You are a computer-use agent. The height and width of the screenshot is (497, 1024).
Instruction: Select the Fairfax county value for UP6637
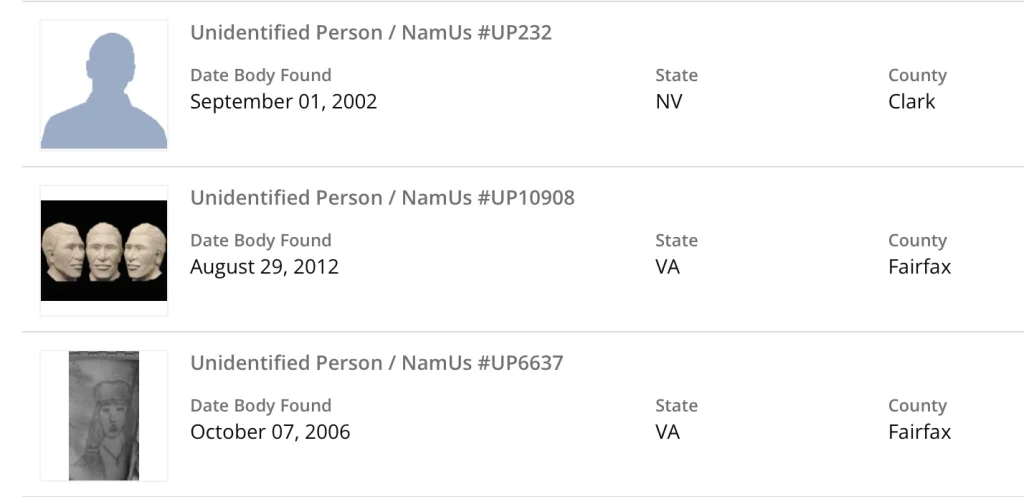(x=920, y=432)
